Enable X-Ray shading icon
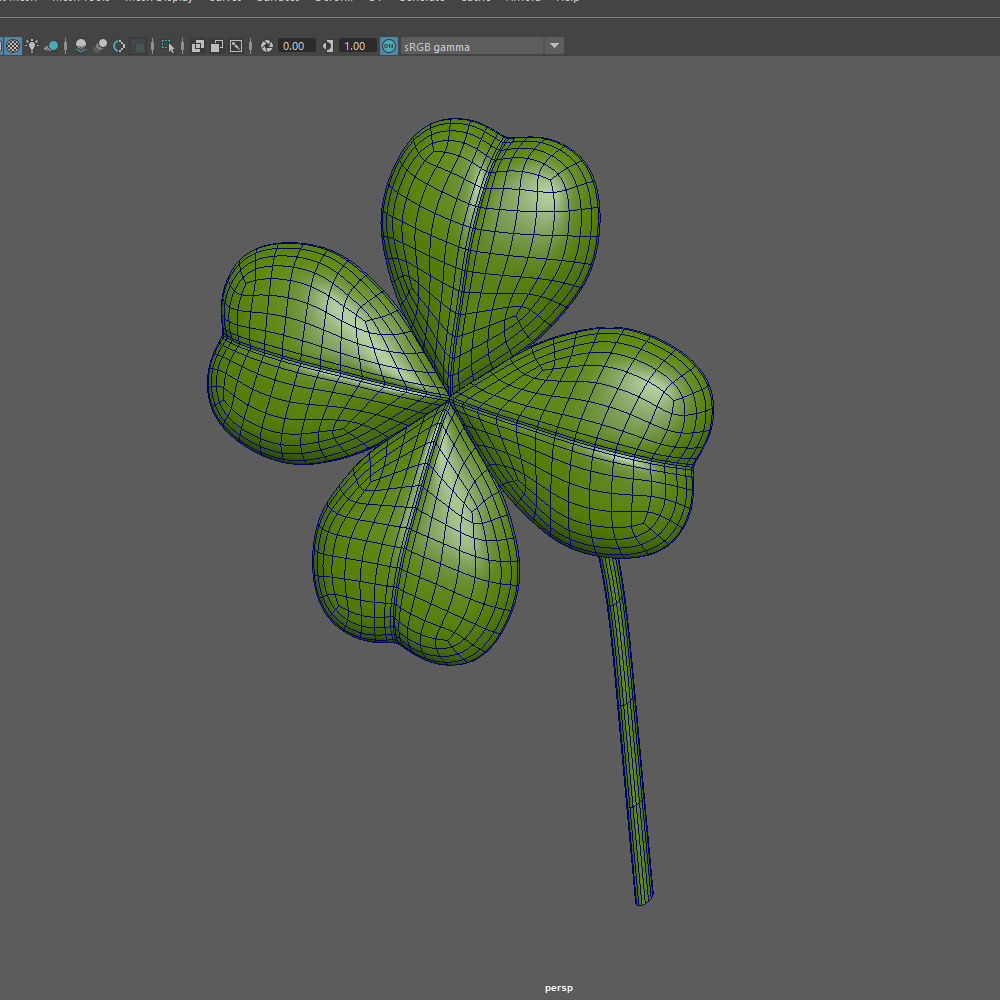Image resolution: width=1000 pixels, height=1000 pixels. 198,46
